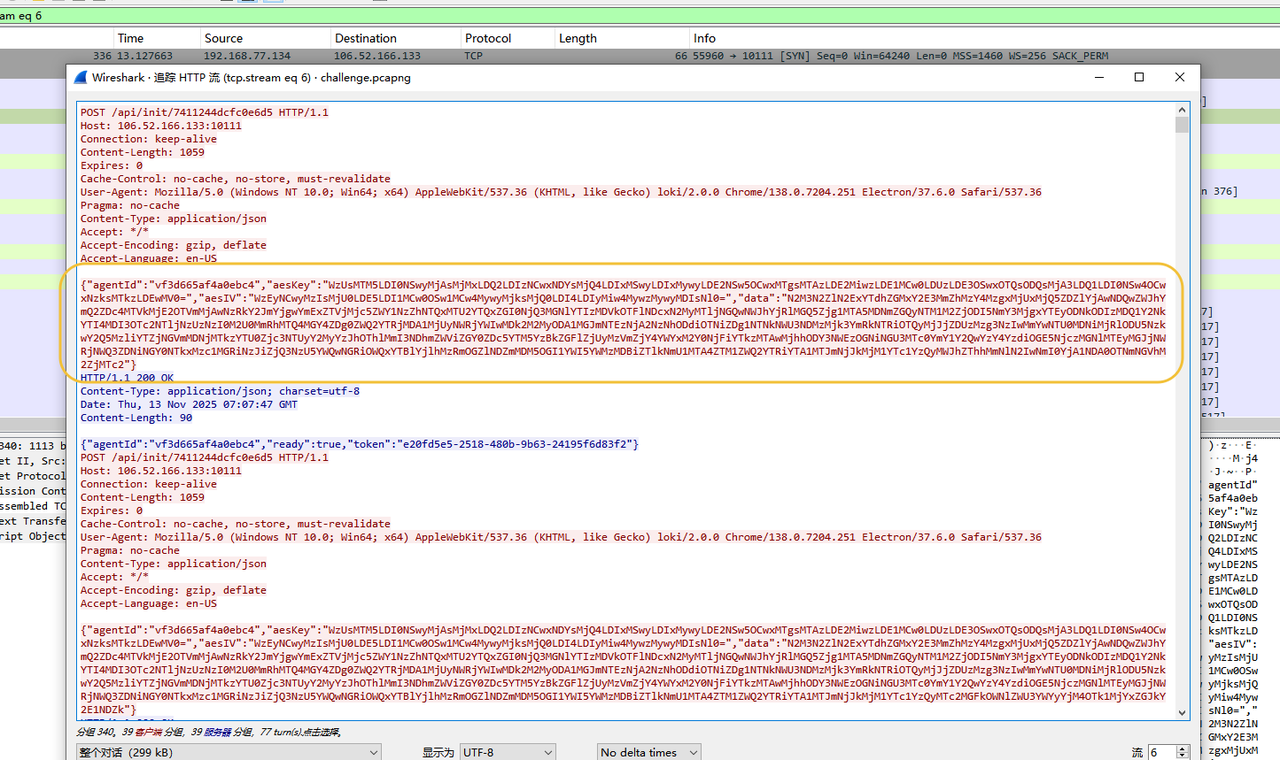Minimize the HTTP stream dialog window
This screenshot has width=1280, height=760.
pyautogui.click(x=1097, y=77)
